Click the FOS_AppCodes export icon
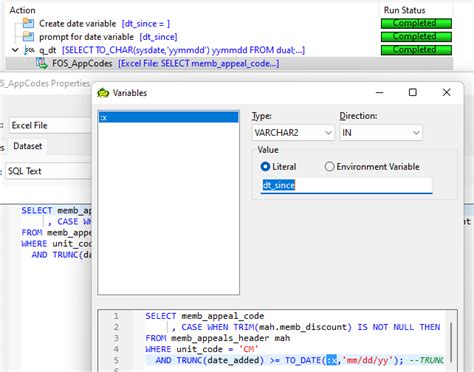The height and width of the screenshot is (372, 474). point(42,63)
